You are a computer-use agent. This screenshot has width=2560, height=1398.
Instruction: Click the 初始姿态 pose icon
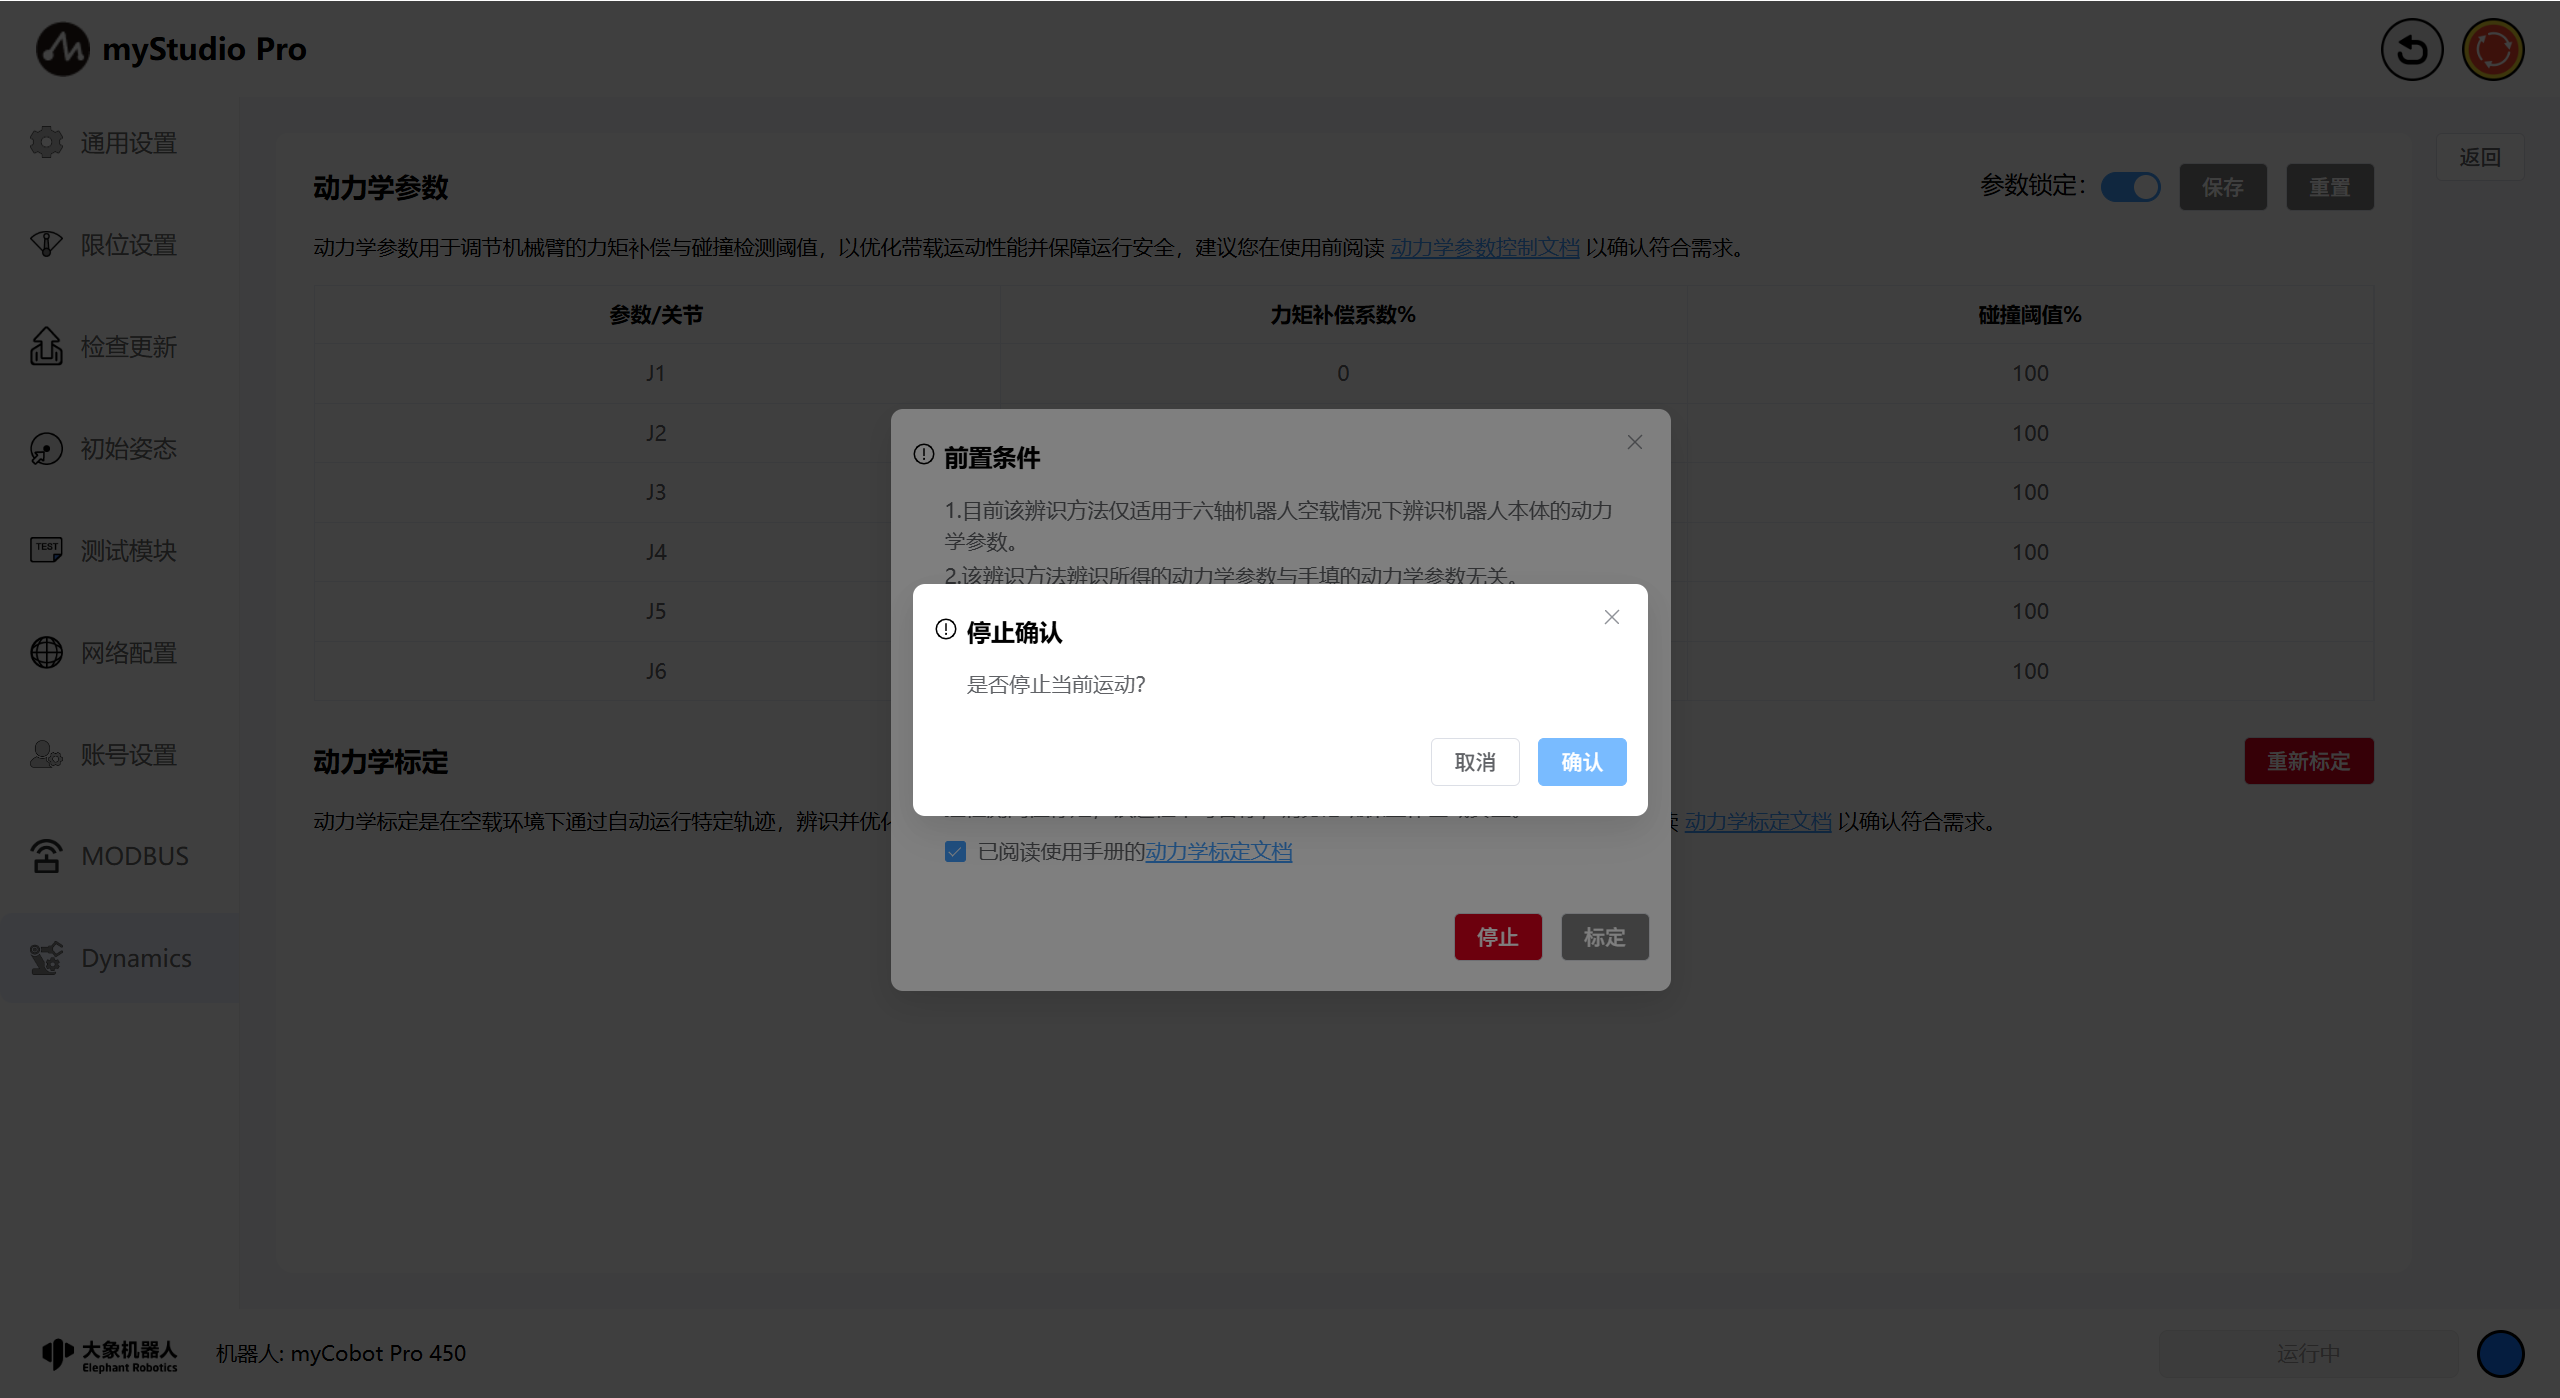click(46, 448)
